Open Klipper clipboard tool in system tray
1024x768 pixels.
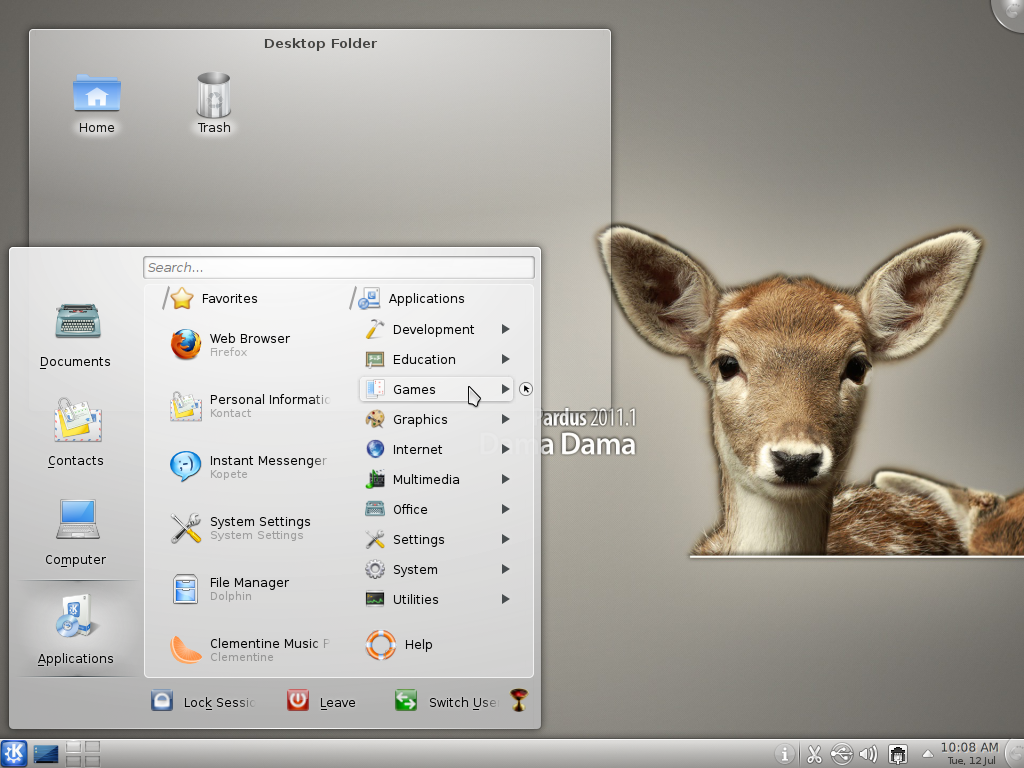click(814, 753)
